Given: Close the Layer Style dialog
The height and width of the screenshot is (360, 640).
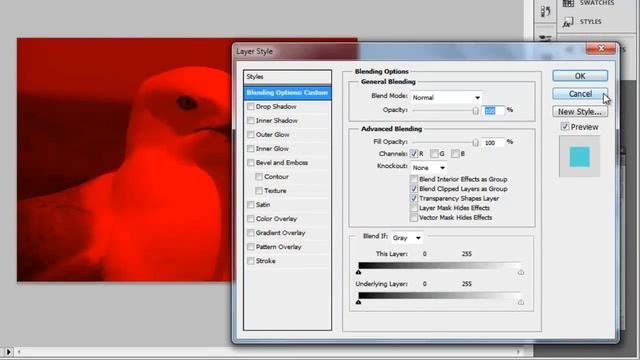Looking at the screenshot, I should point(601,49).
